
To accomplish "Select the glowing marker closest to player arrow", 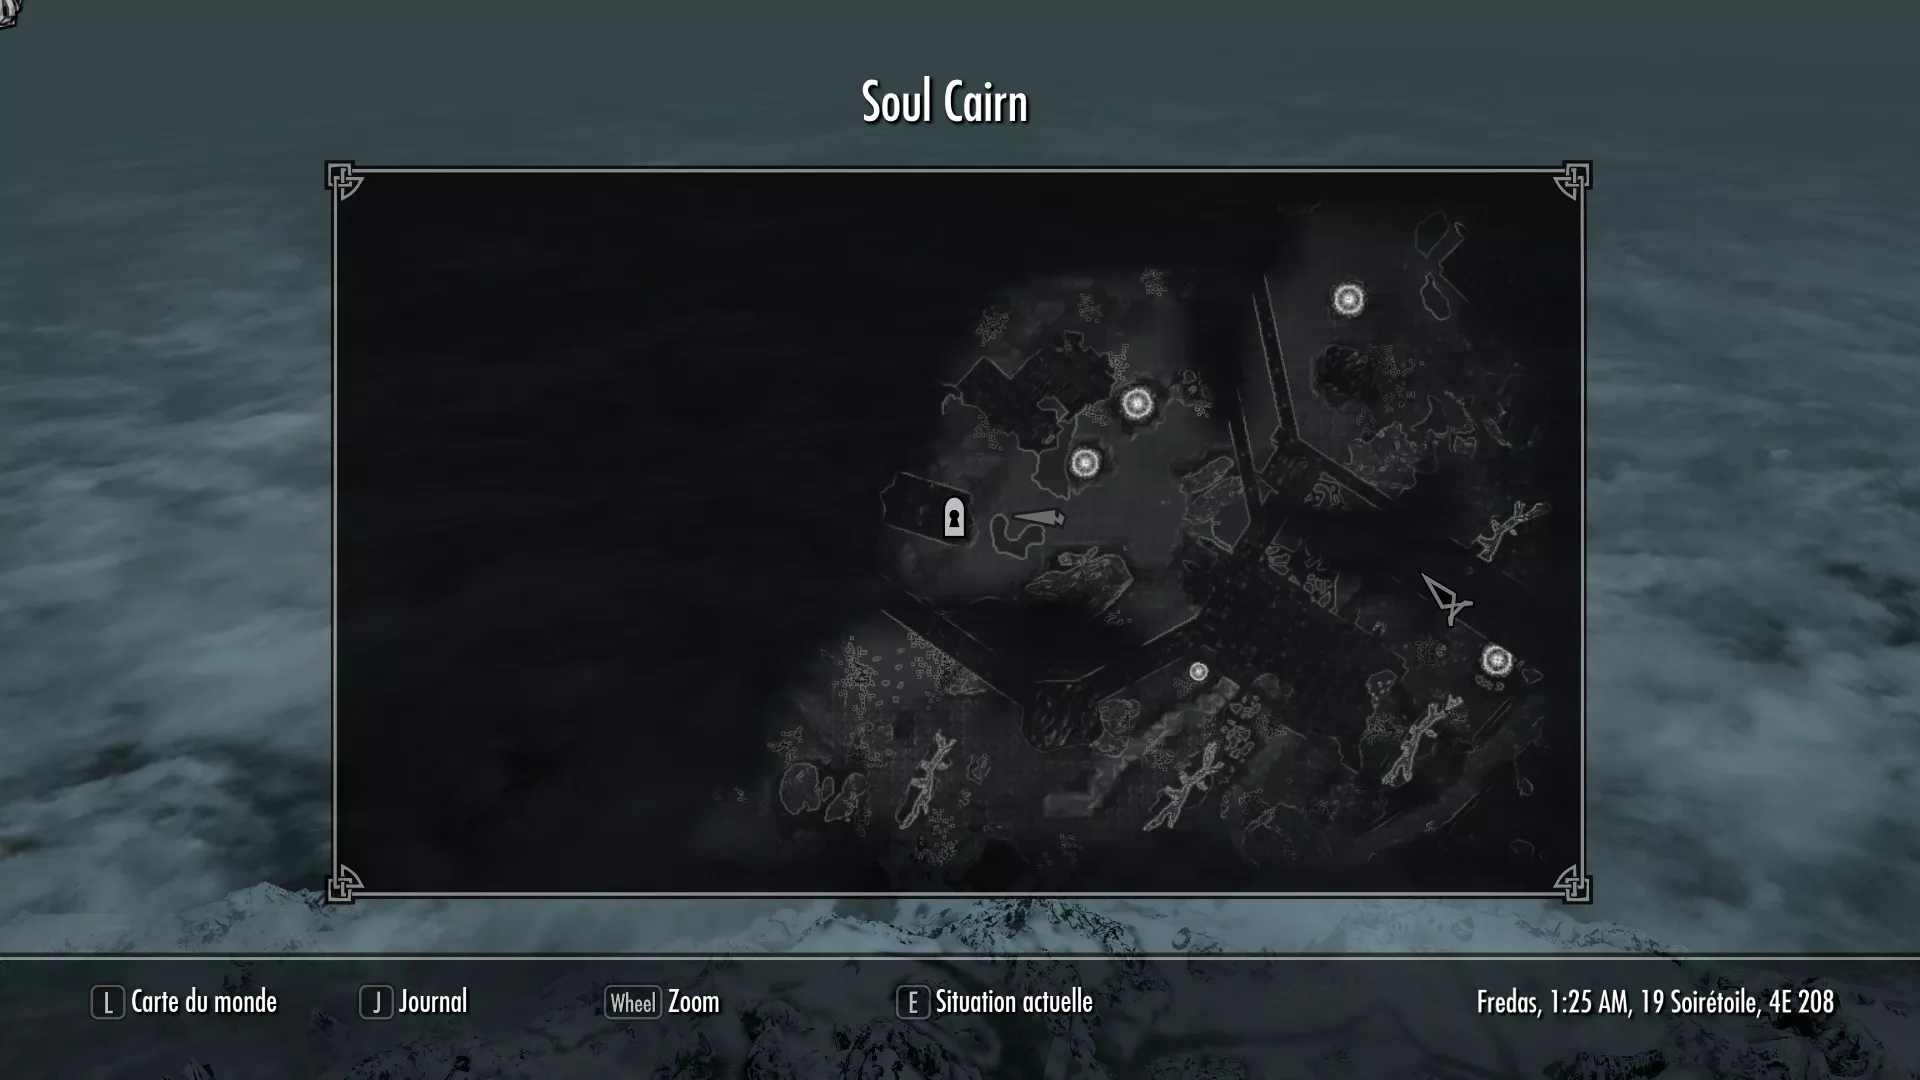I will point(1085,463).
